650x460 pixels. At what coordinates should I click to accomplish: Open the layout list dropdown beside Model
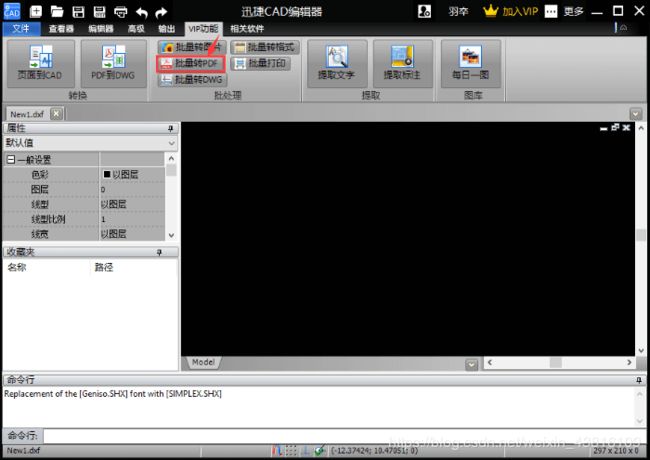coord(471,365)
